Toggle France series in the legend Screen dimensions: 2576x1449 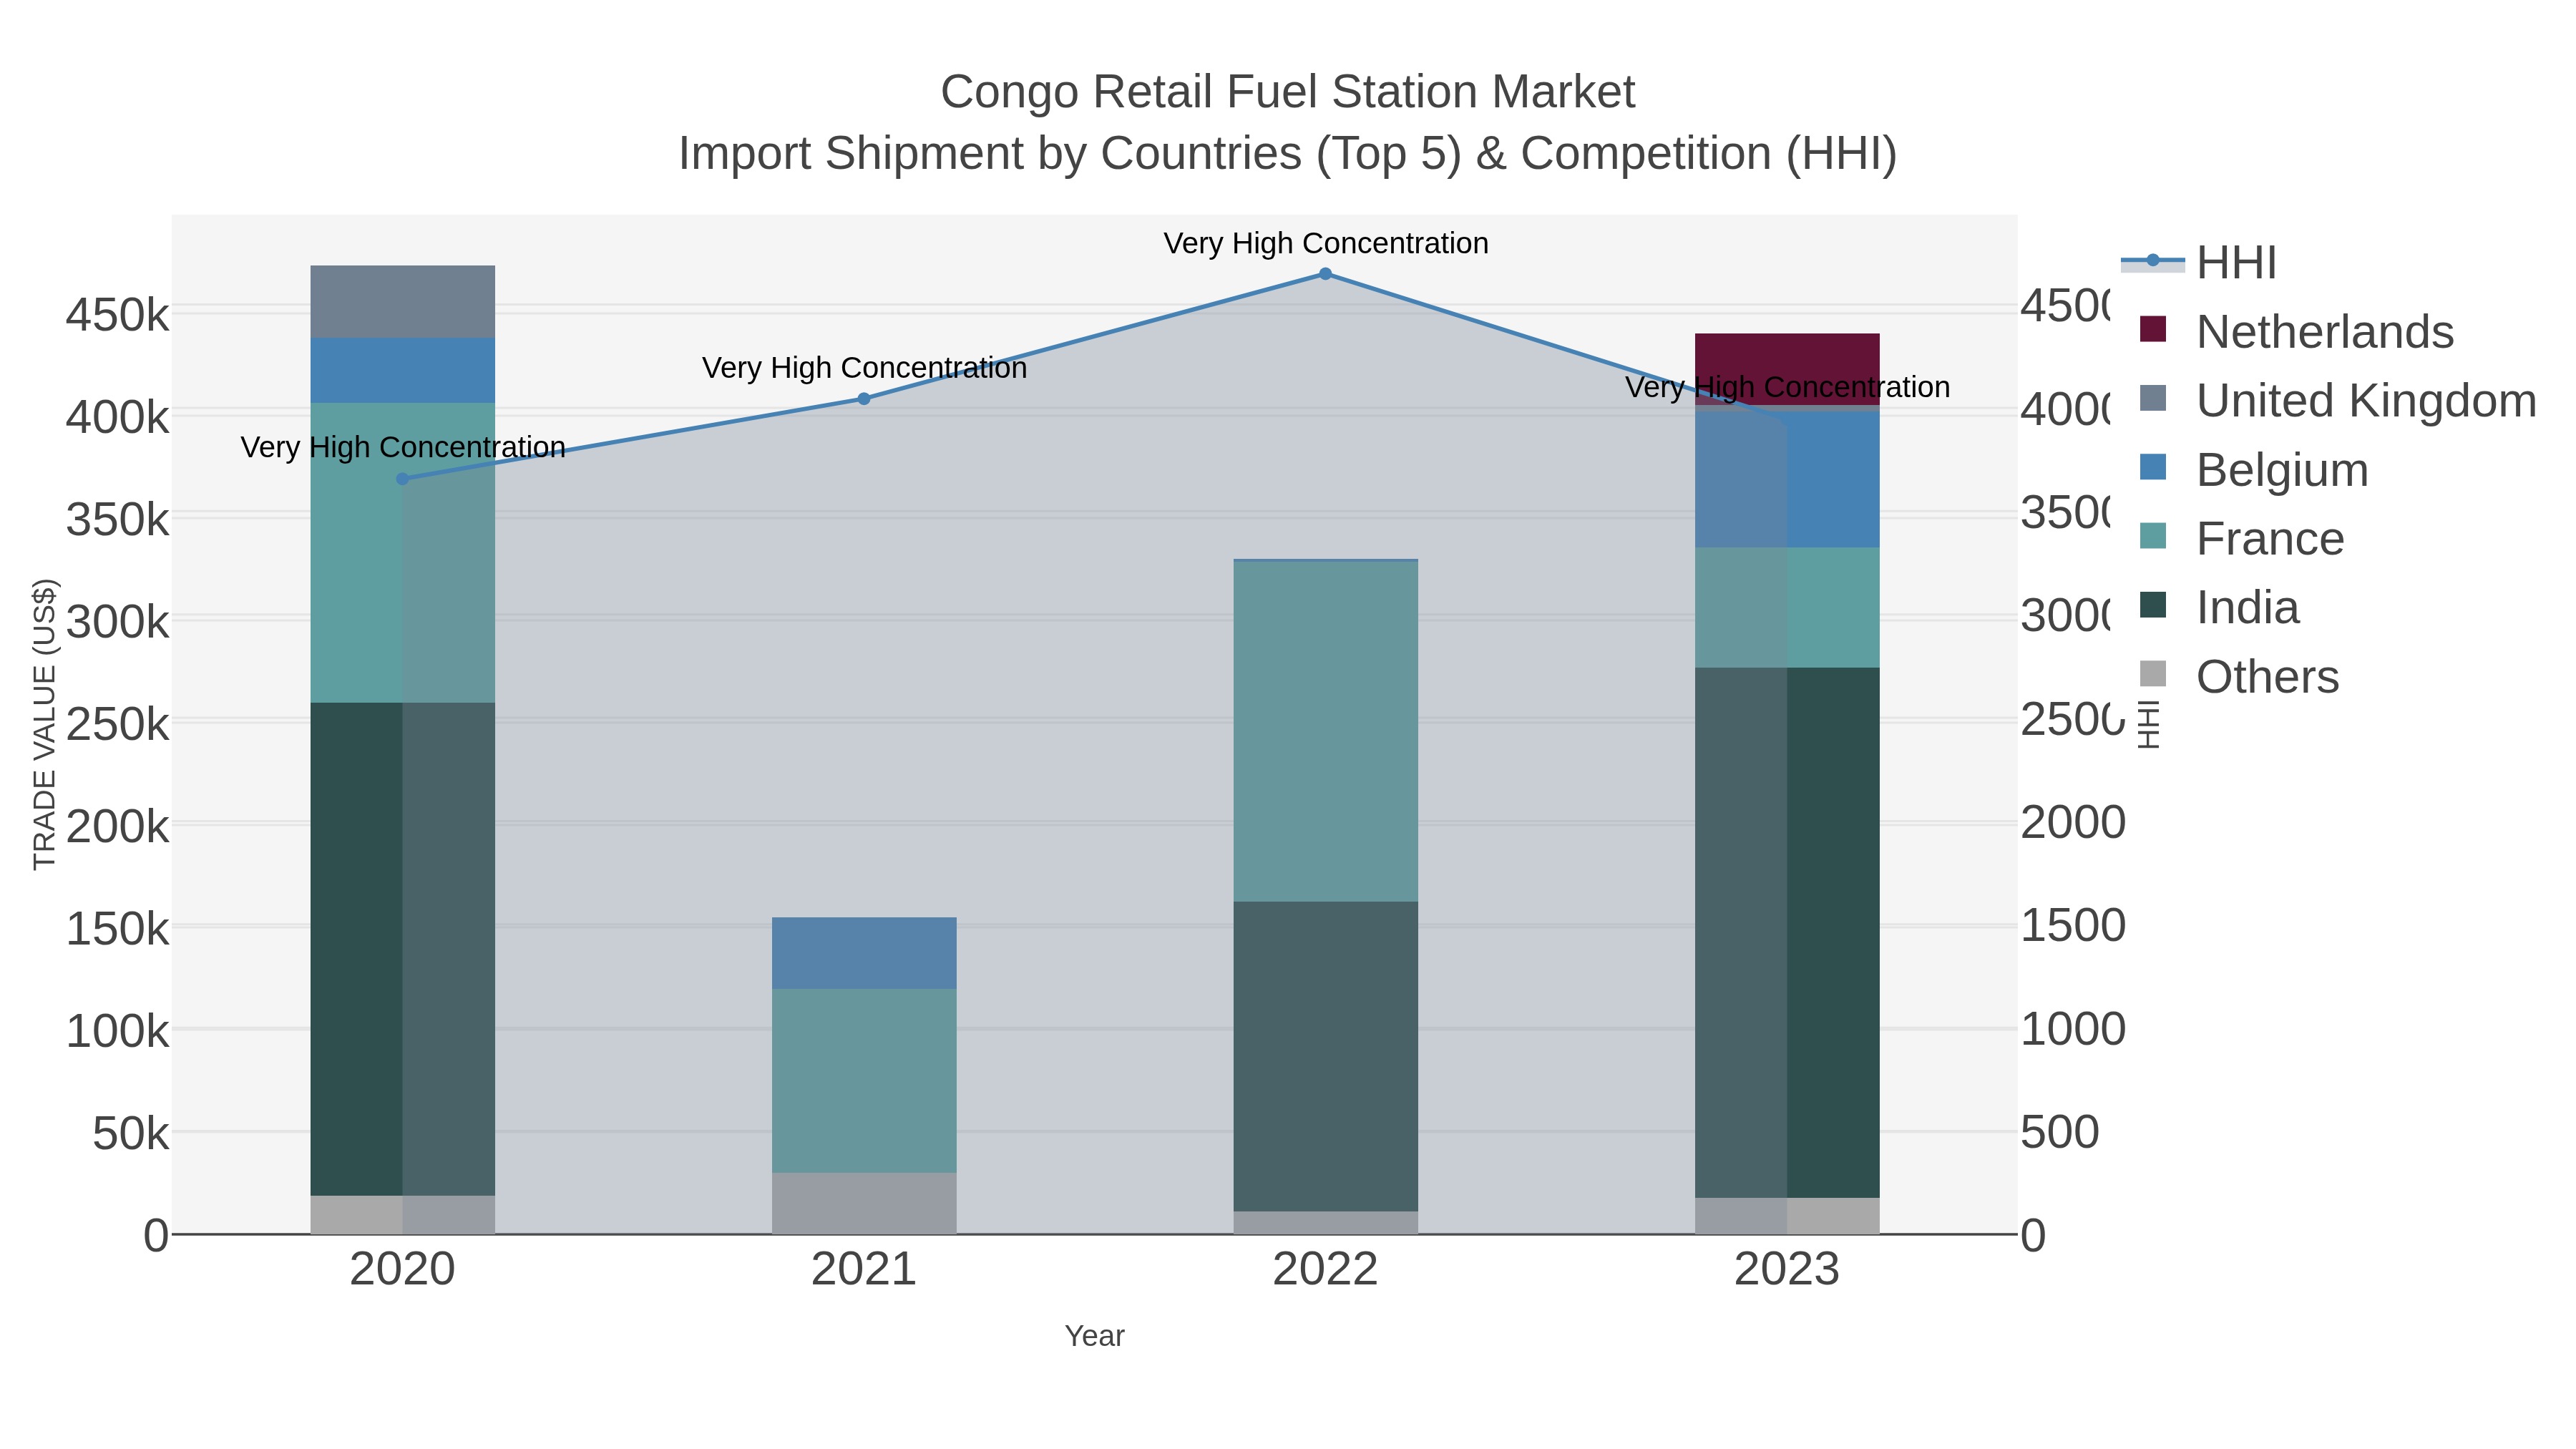(x=2241, y=538)
